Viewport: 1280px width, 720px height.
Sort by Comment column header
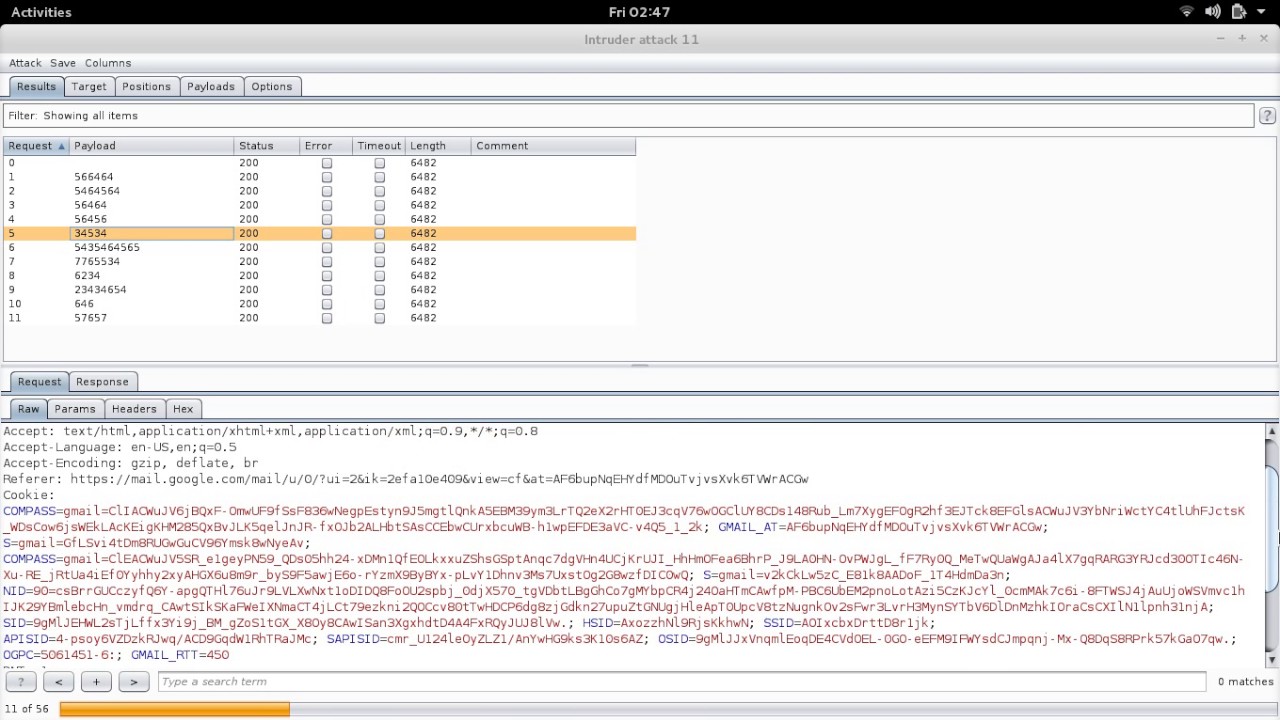click(553, 146)
